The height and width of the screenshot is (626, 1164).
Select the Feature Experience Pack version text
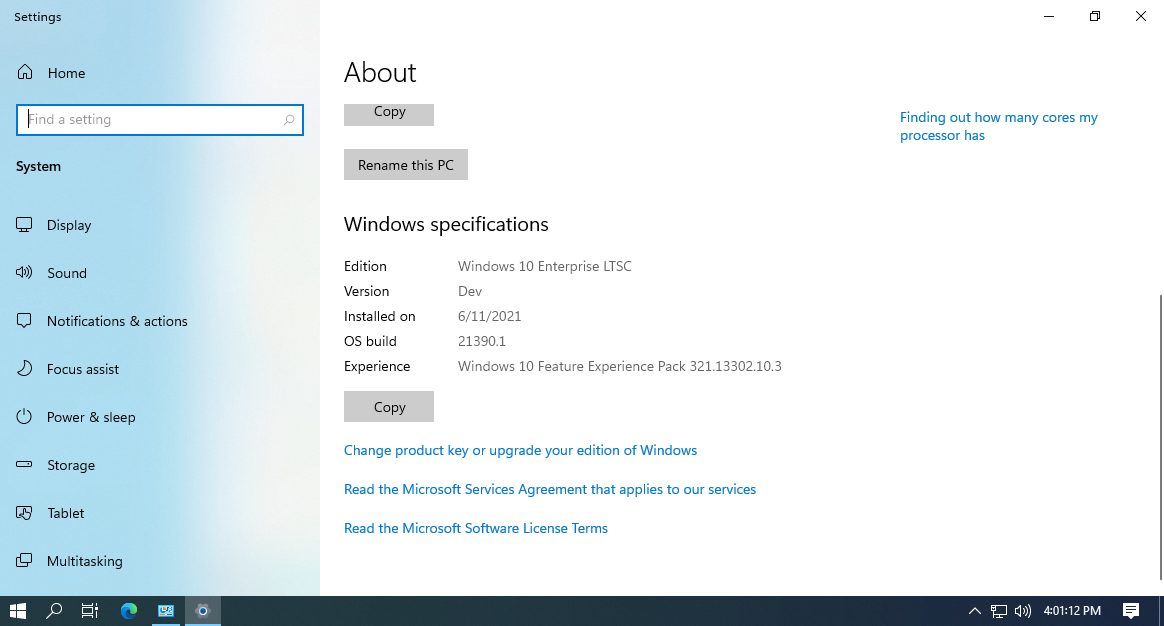pos(619,366)
